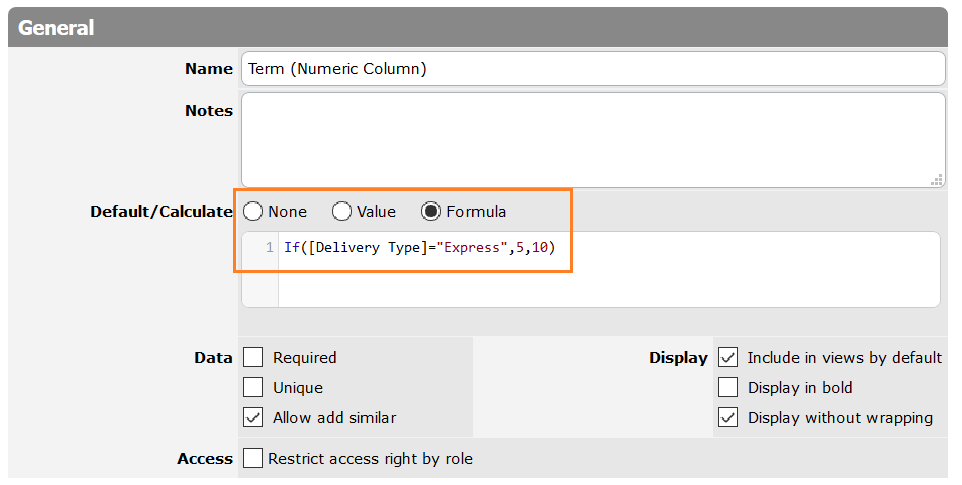962x485 pixels.
Task: Uncheck Allow add similar
Action: click(253, 418)
